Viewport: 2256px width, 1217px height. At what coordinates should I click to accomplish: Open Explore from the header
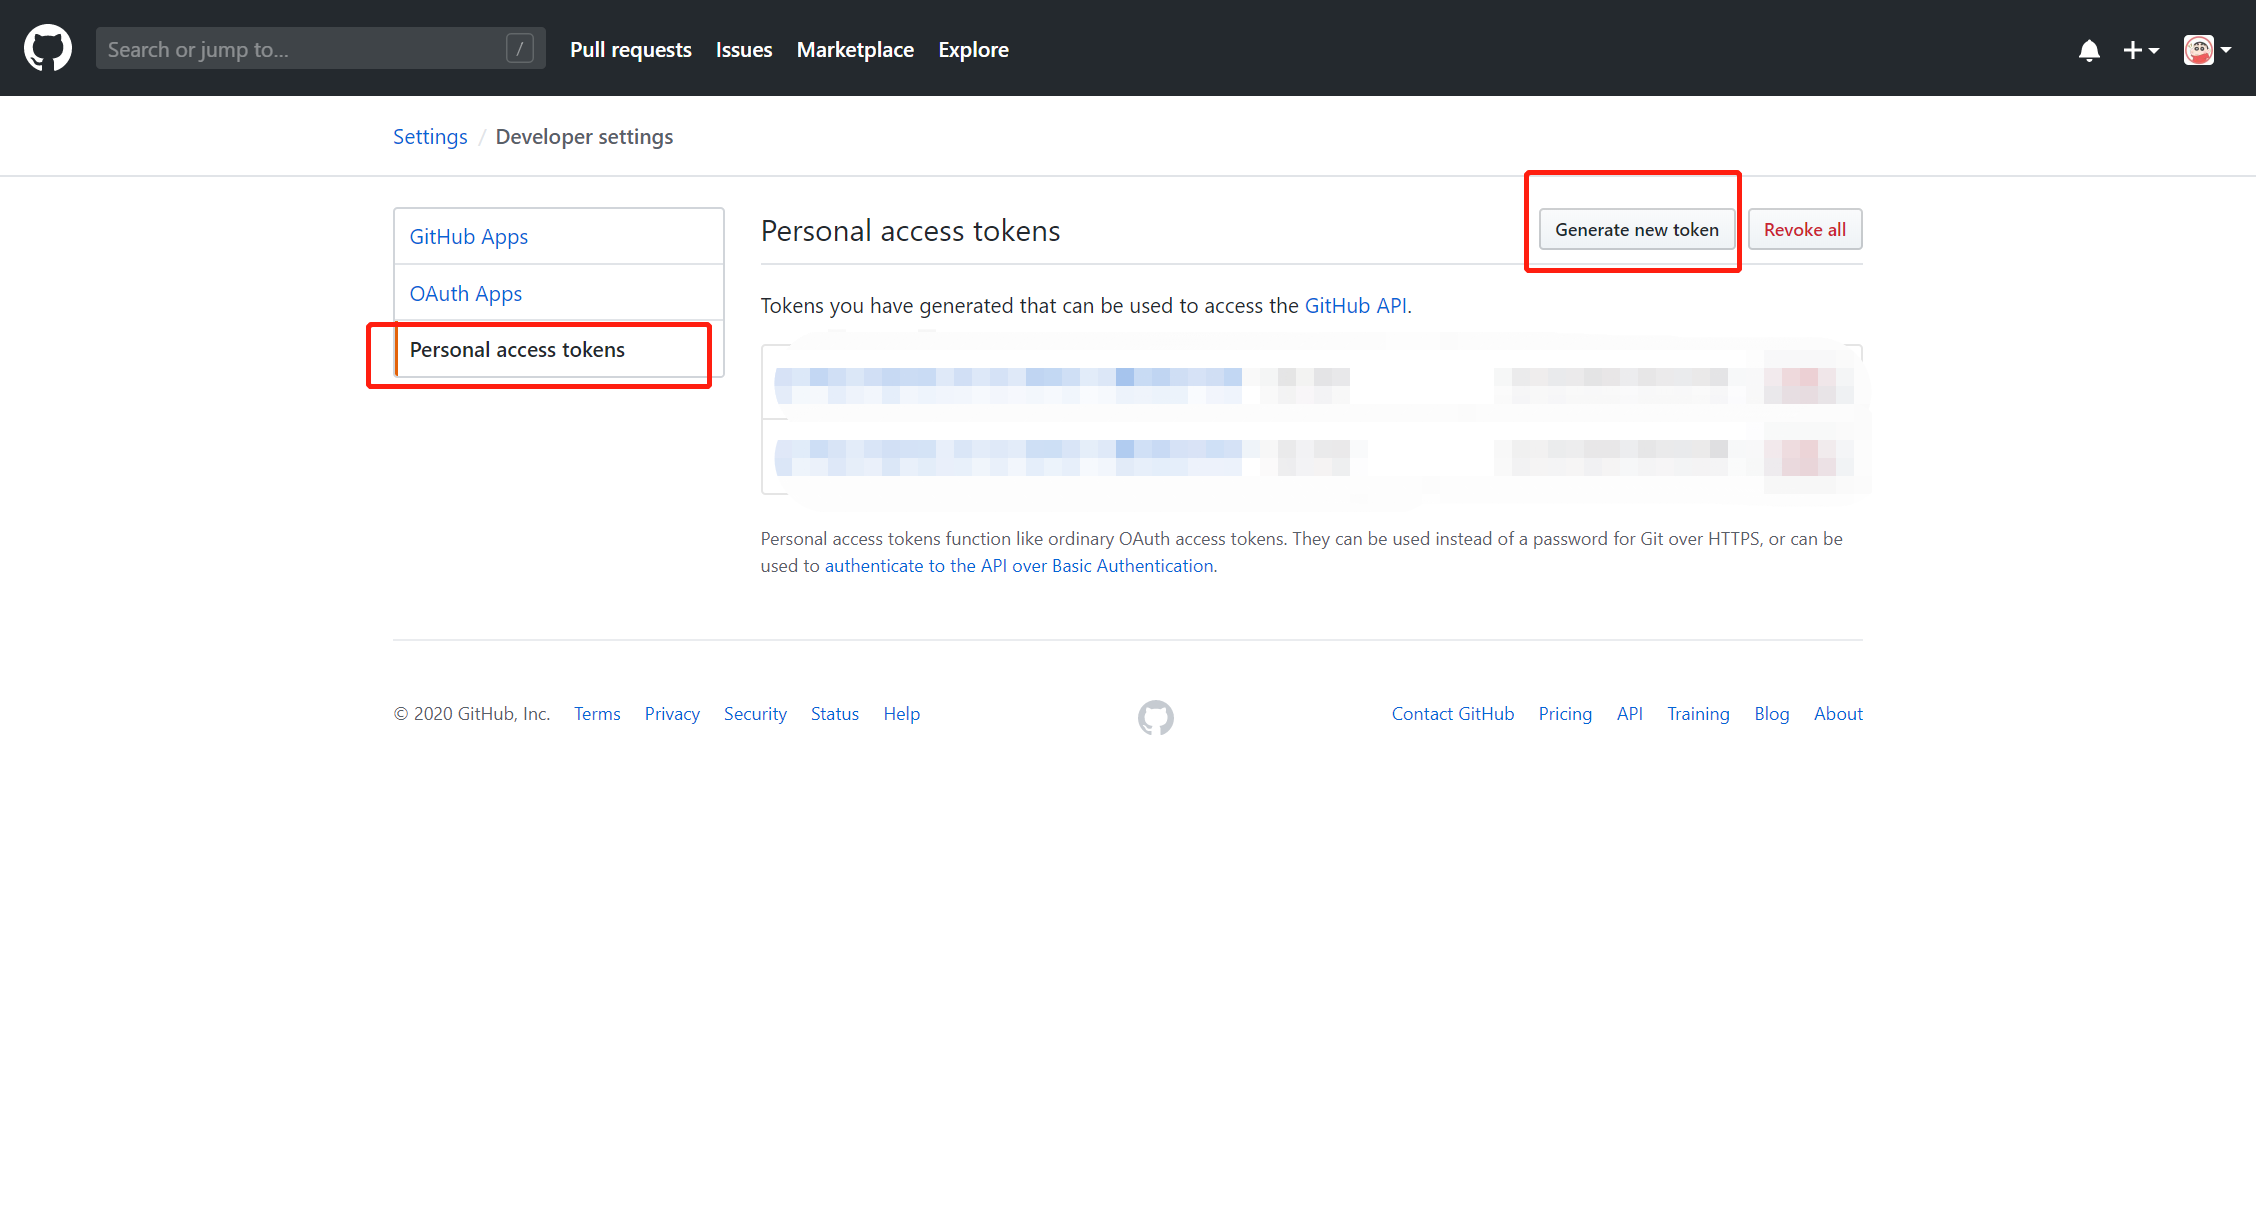(972, 49)
